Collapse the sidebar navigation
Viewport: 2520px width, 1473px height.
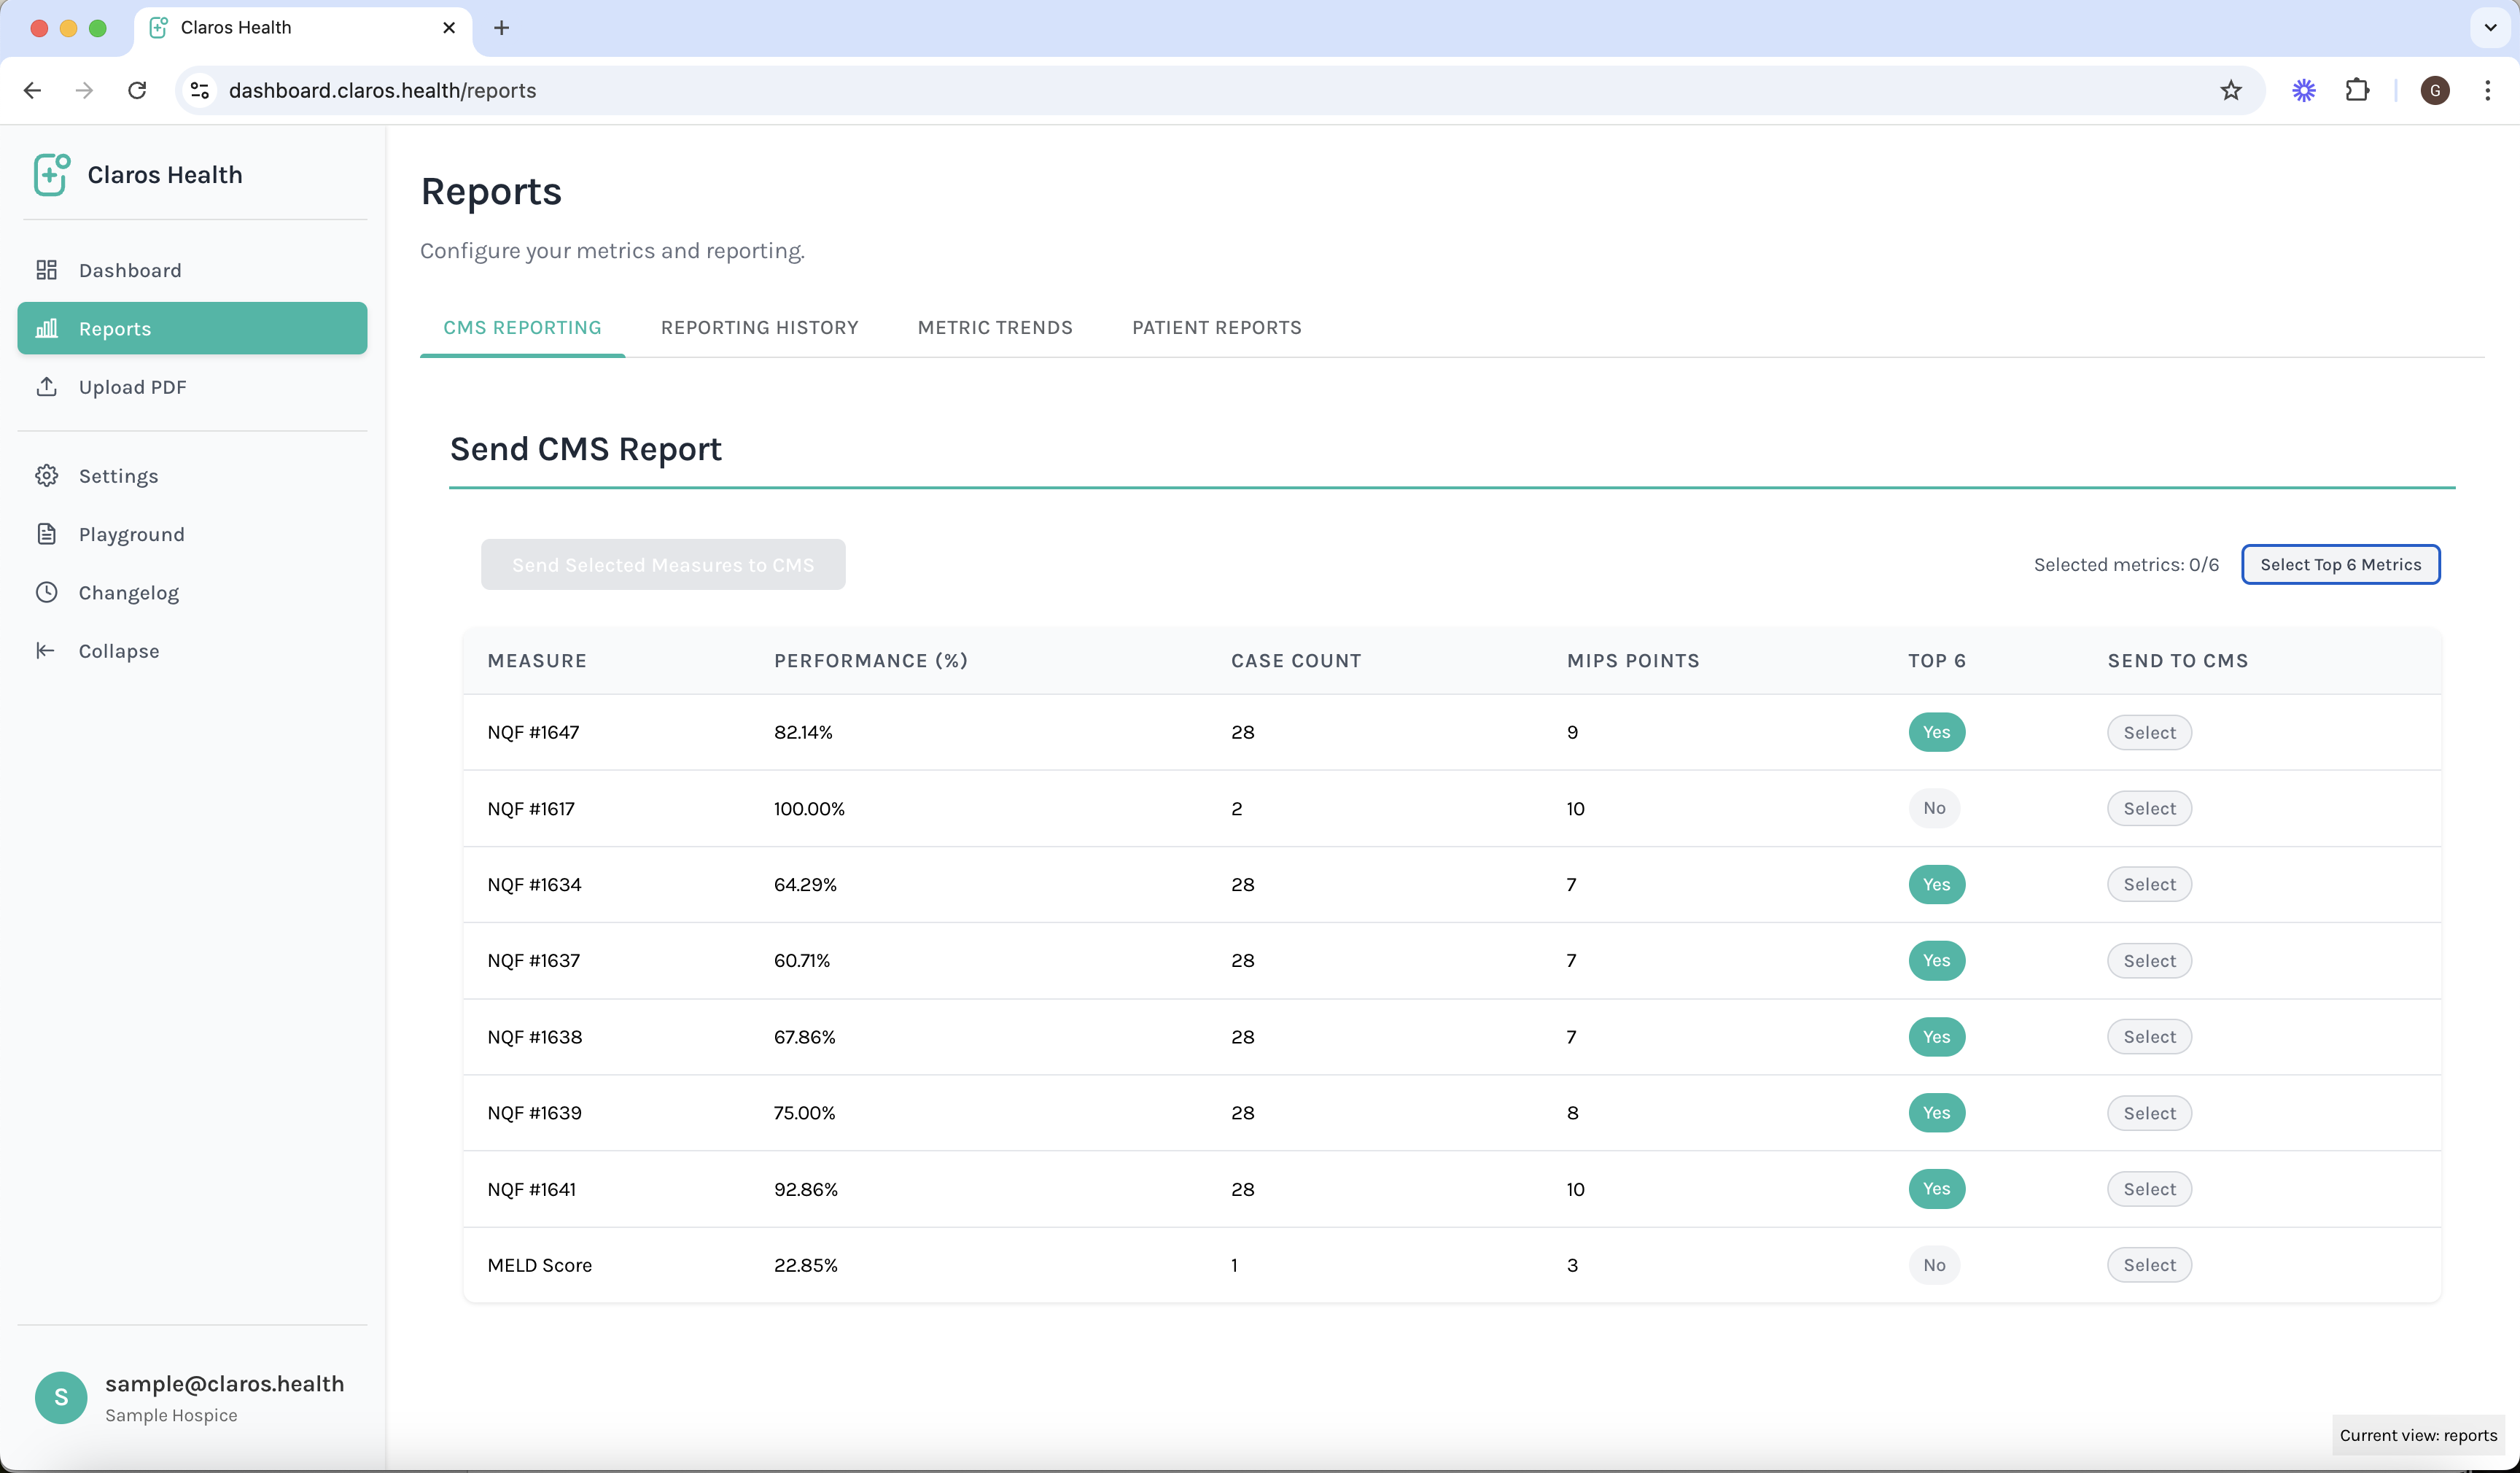(x=47, y=650)
